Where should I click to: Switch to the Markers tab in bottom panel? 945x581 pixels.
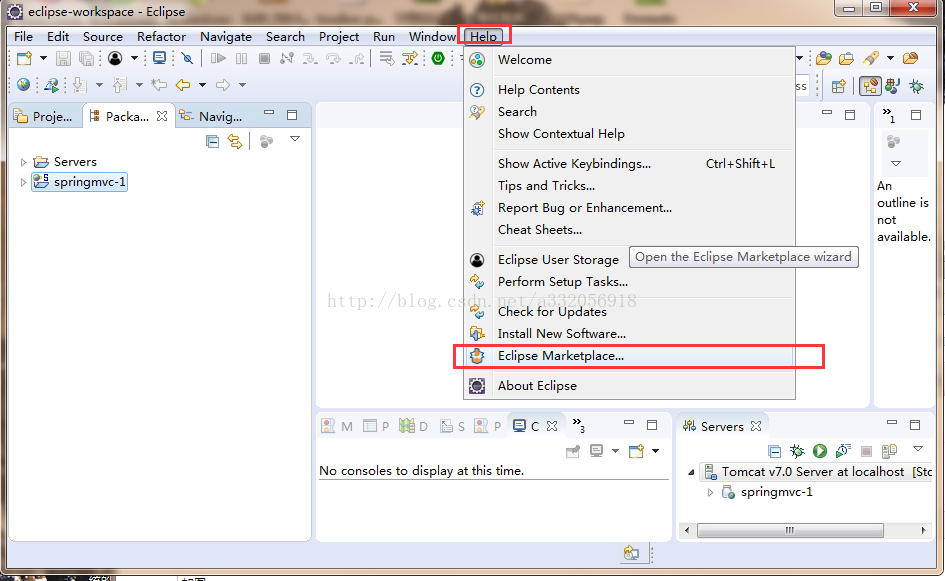click(337, 426)
